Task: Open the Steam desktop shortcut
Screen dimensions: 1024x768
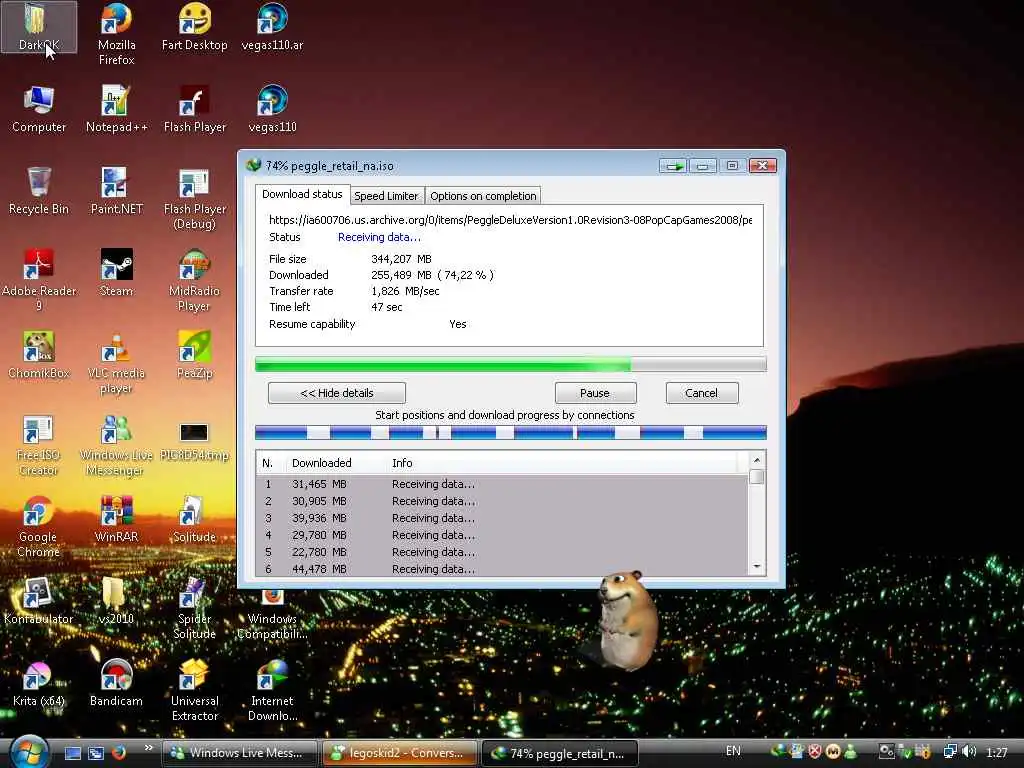Action: click(x=116, y=272)
